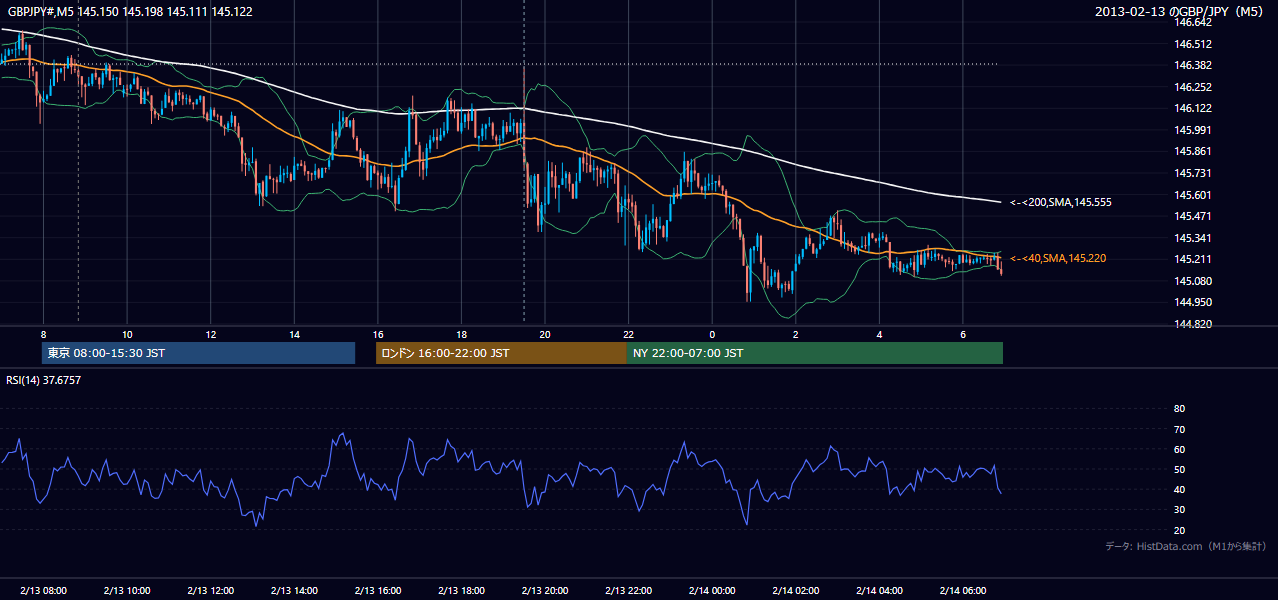Click the 2/14 06:00 time label
1278x600 pixels.
963,591
